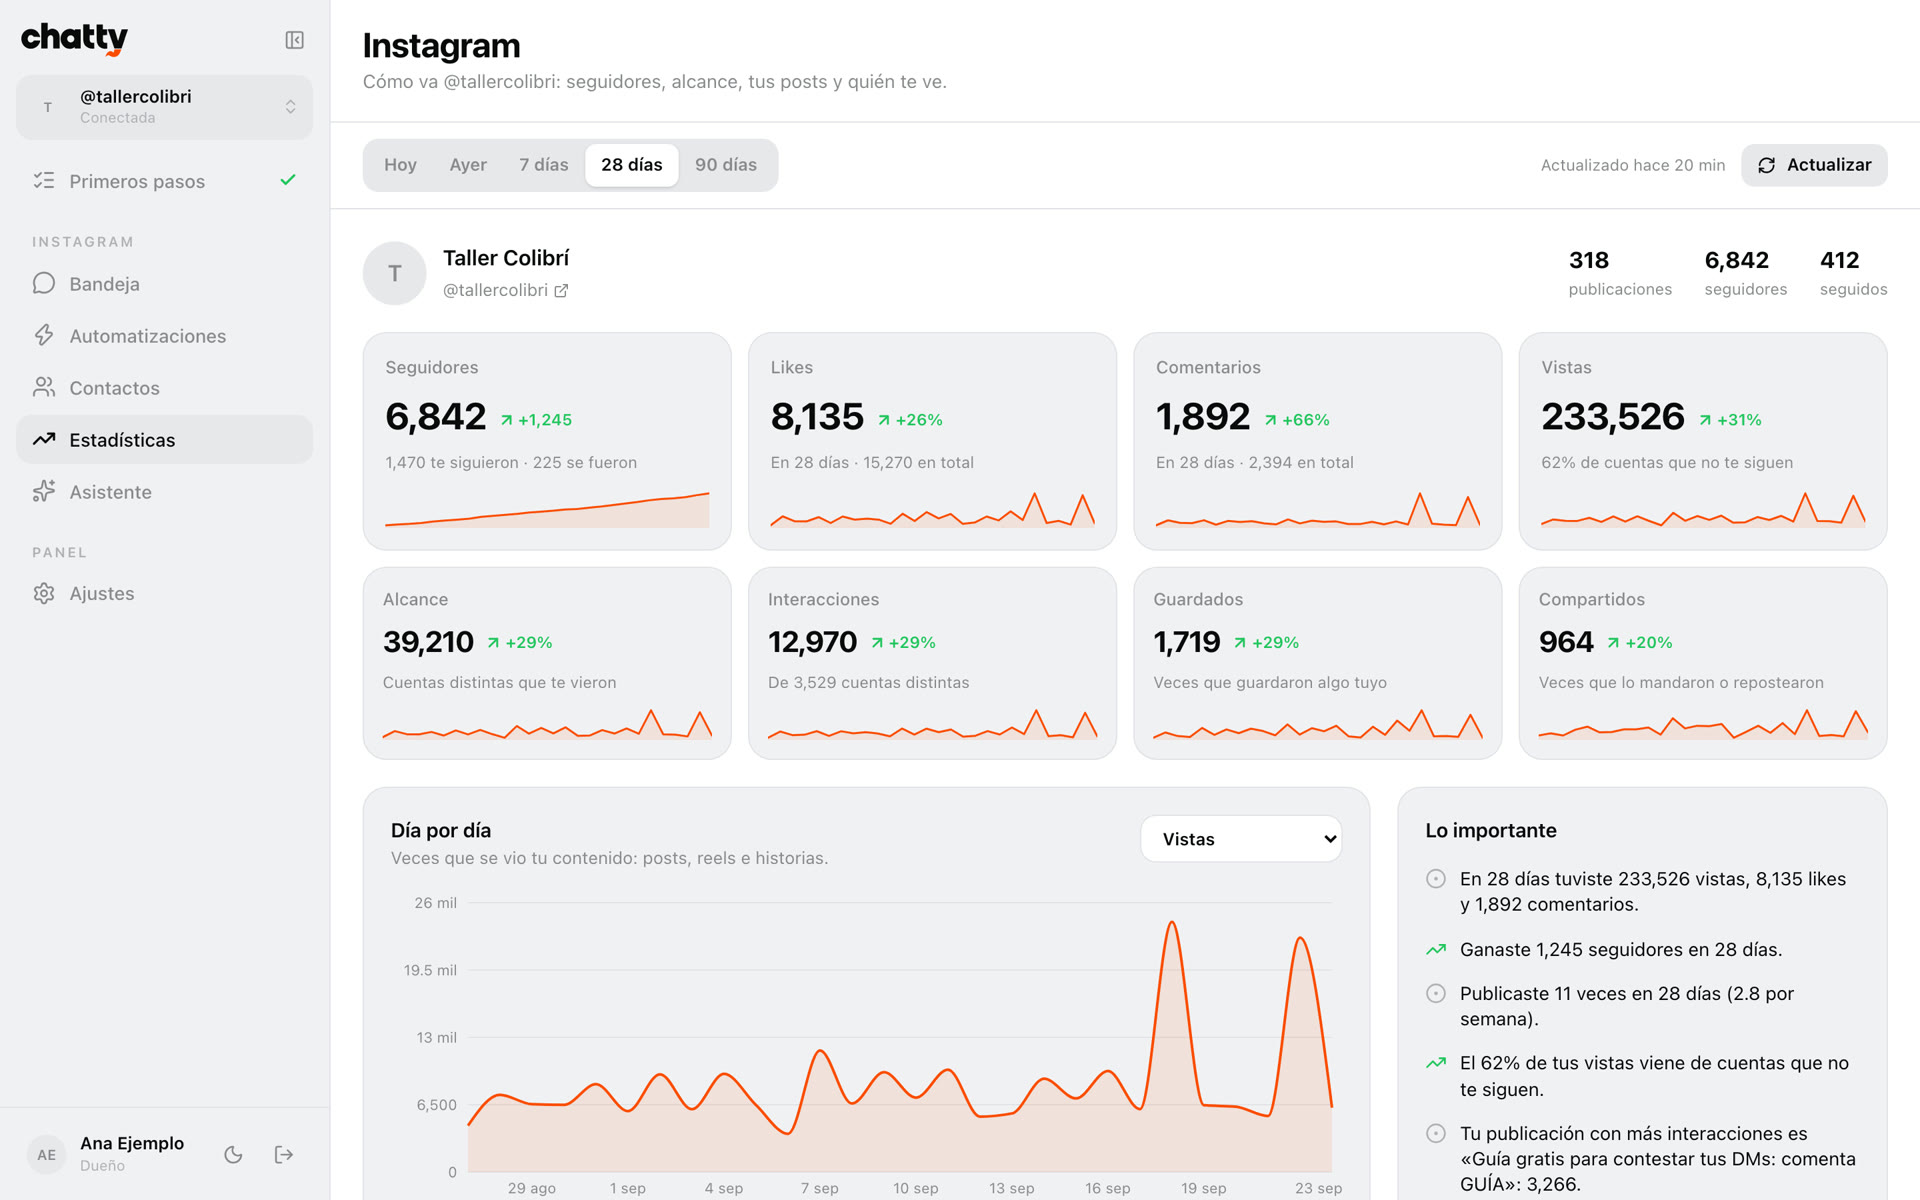1920x1200 pixels.
Task: Click the green checkmark next to Primeros pasos
Action: [288, 180]
